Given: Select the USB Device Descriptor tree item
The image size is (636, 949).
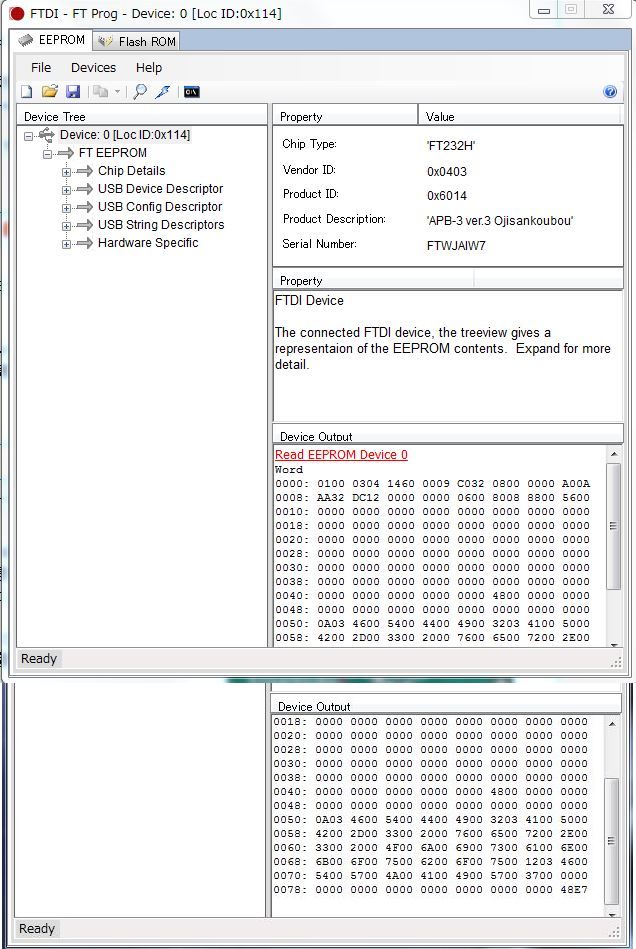Looking at the screenshot, I should pyautogui.click(x=160, y=189).
